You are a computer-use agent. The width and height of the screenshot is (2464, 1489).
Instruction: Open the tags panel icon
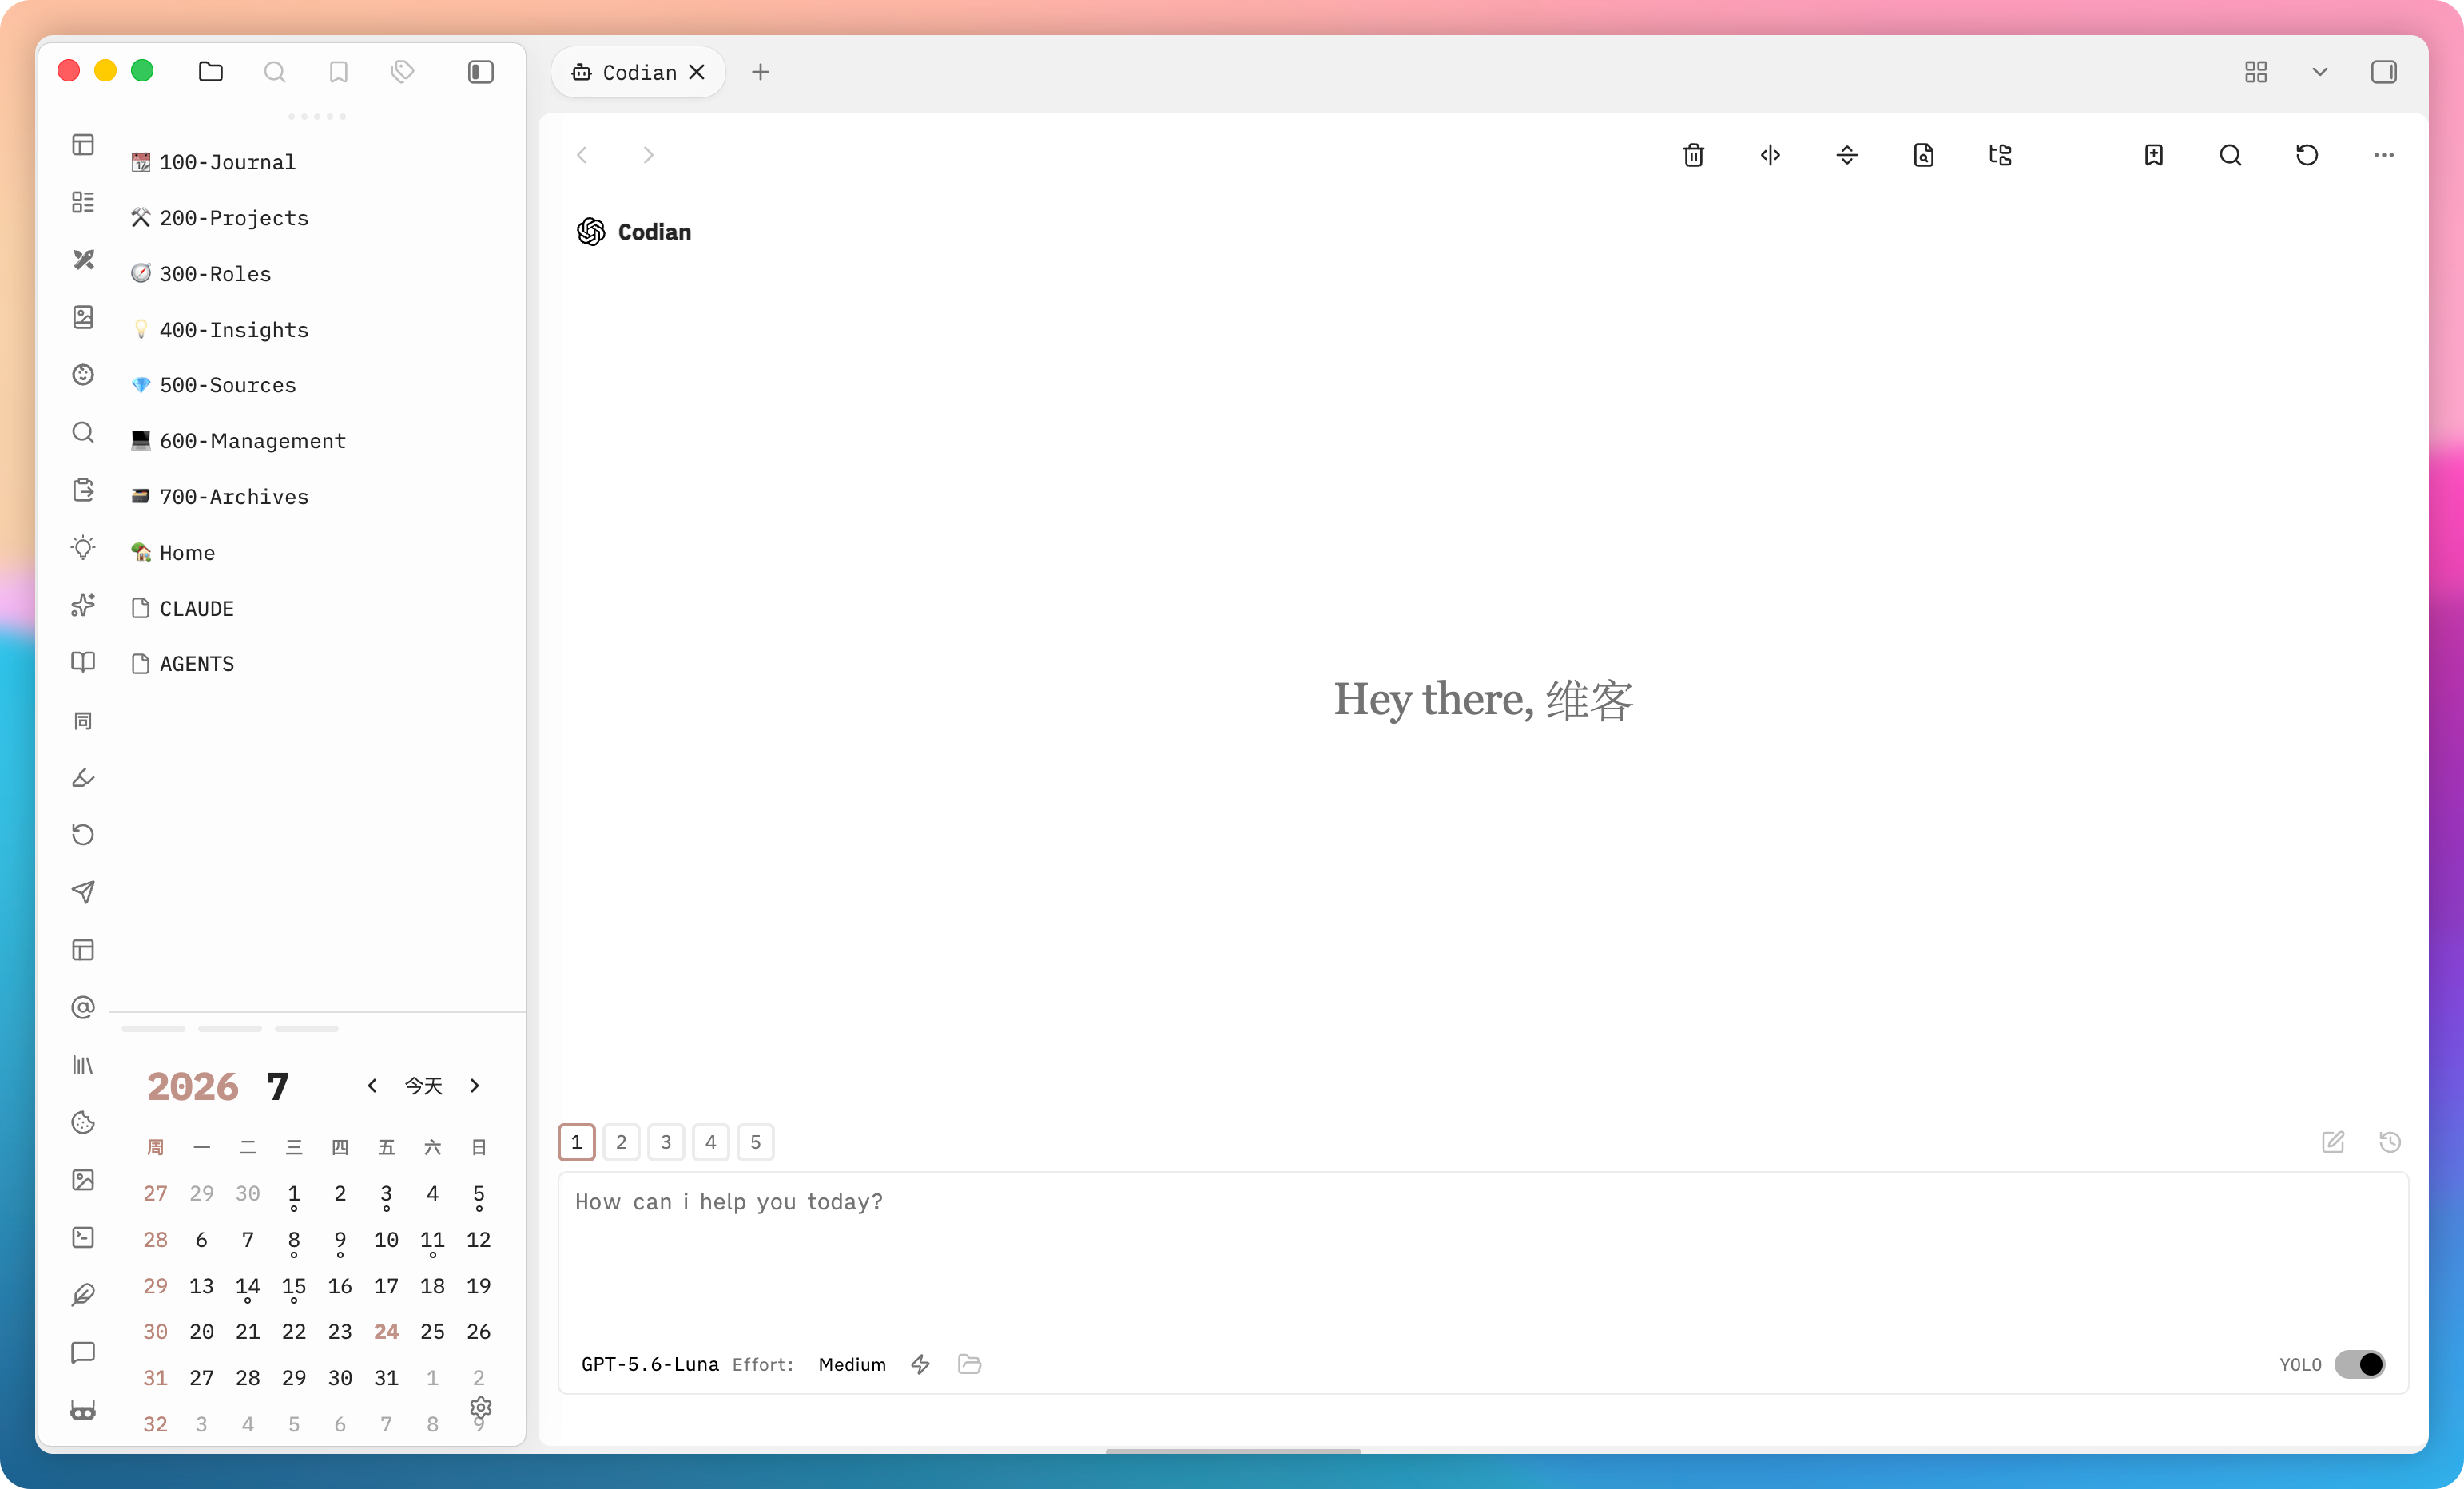(x=402, y=72)
